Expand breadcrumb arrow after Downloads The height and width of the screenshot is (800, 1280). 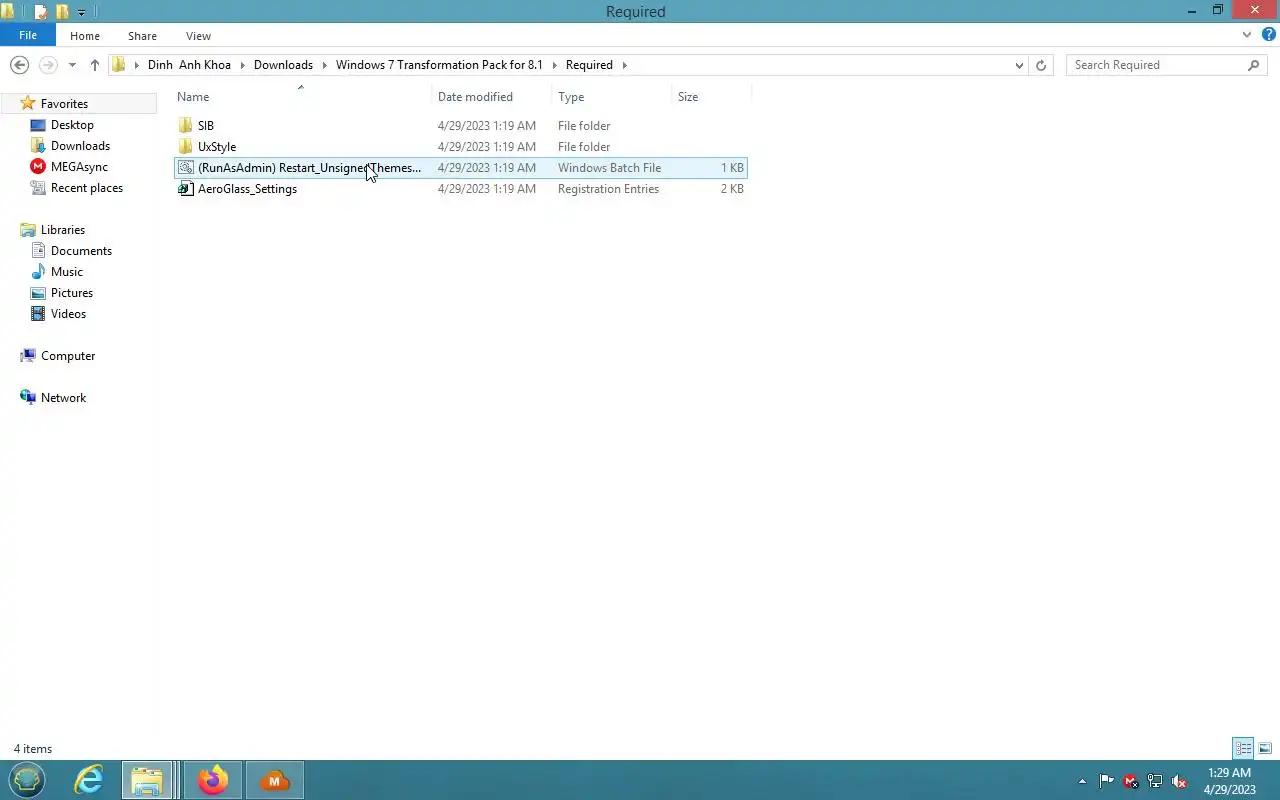pyautogui.click(x=325, y=65)
